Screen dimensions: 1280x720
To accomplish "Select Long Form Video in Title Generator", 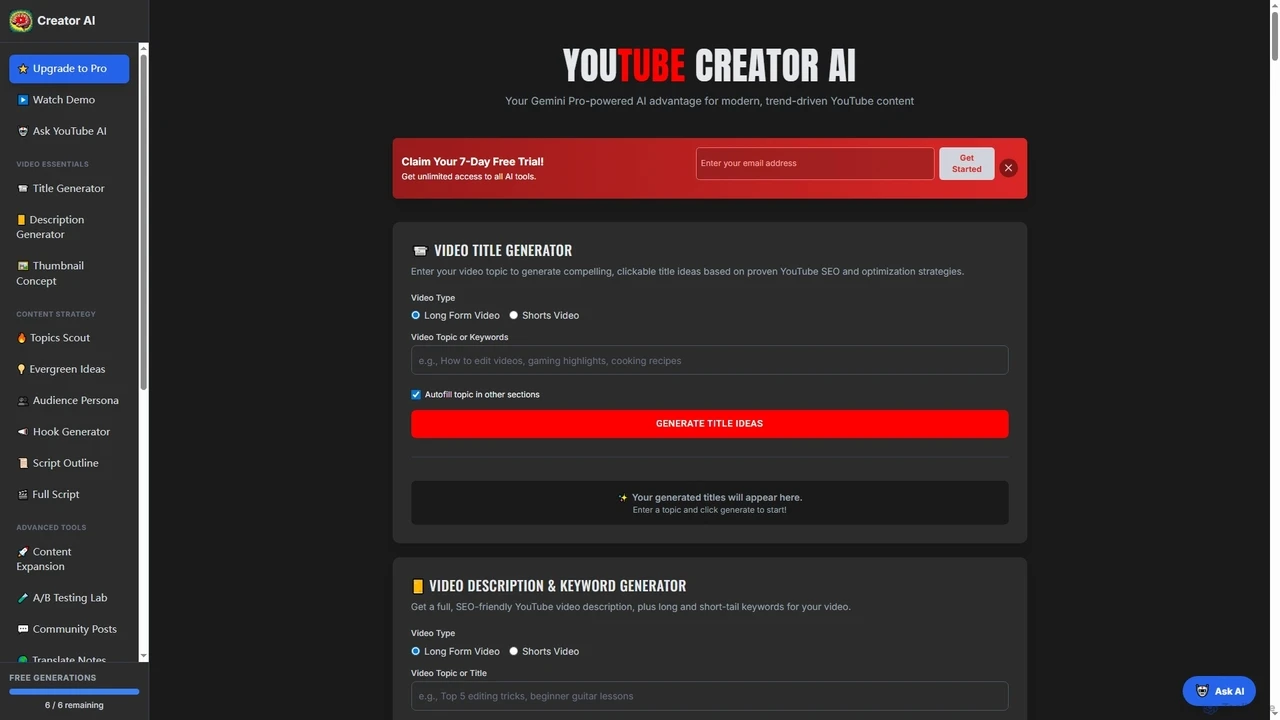I will coord(416,315).
